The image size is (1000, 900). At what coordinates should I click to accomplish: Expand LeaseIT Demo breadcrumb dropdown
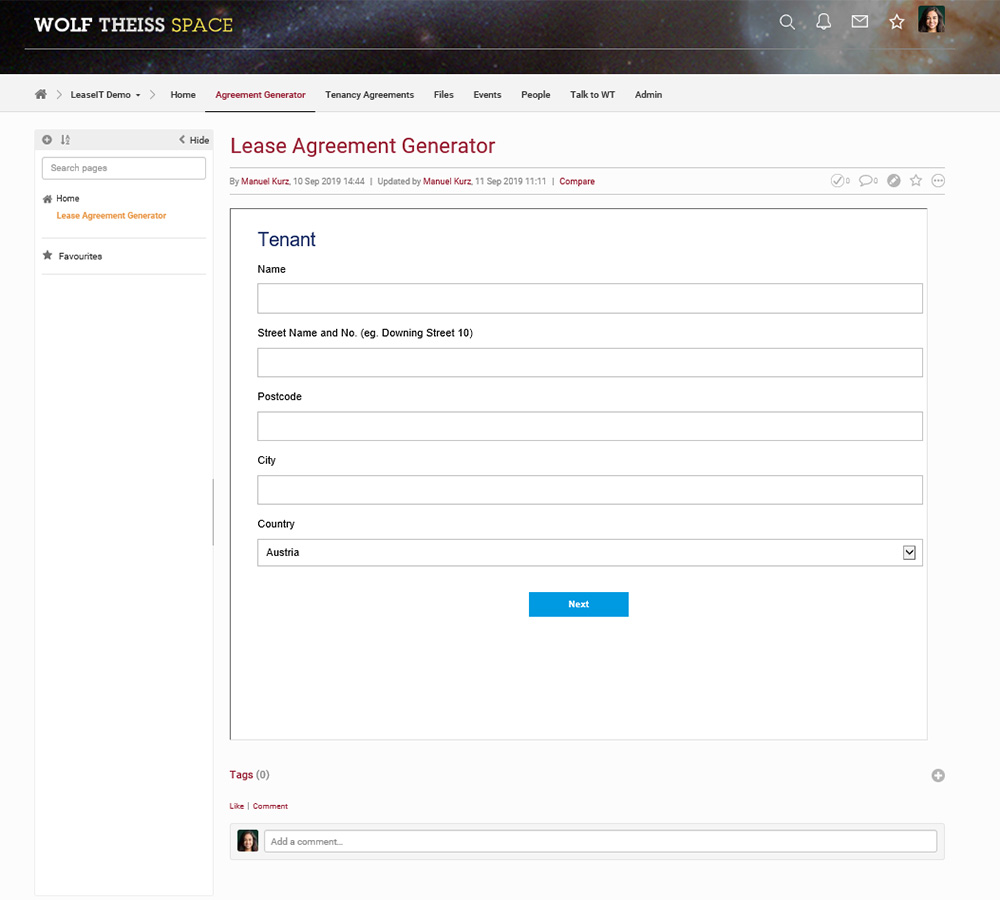point(105,94)
